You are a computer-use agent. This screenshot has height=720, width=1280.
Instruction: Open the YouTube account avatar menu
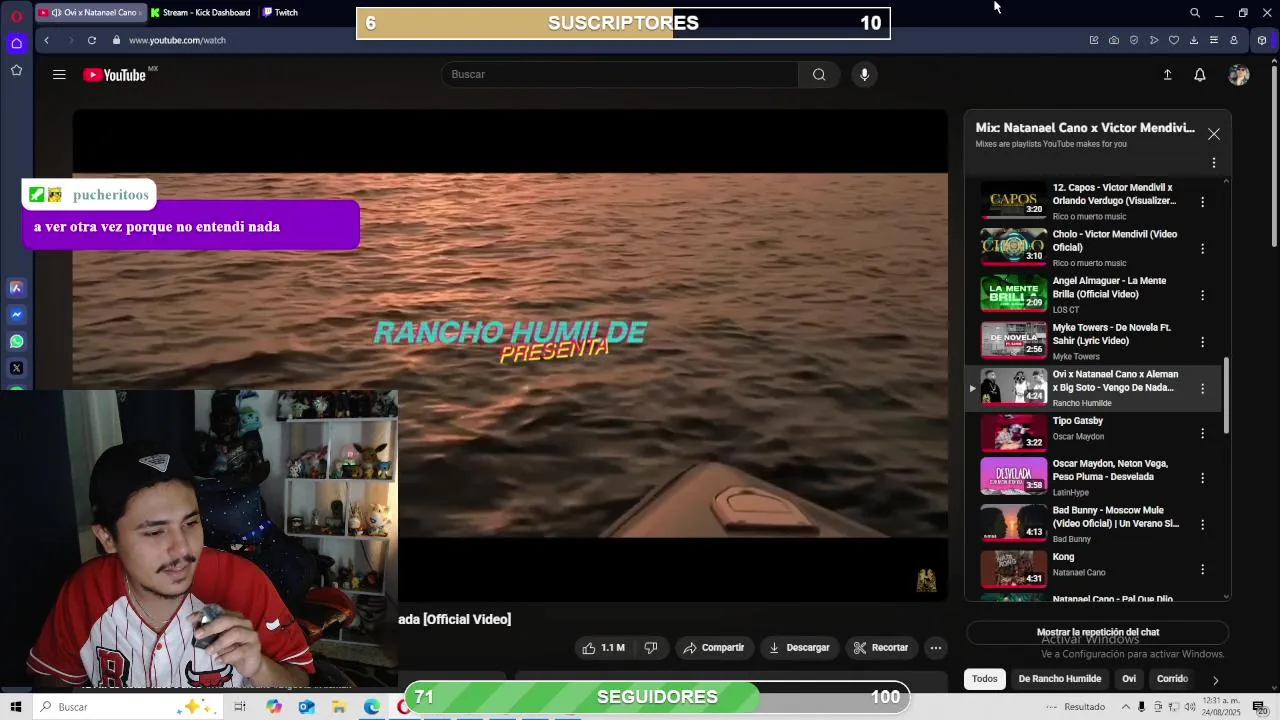[1239, 75]
